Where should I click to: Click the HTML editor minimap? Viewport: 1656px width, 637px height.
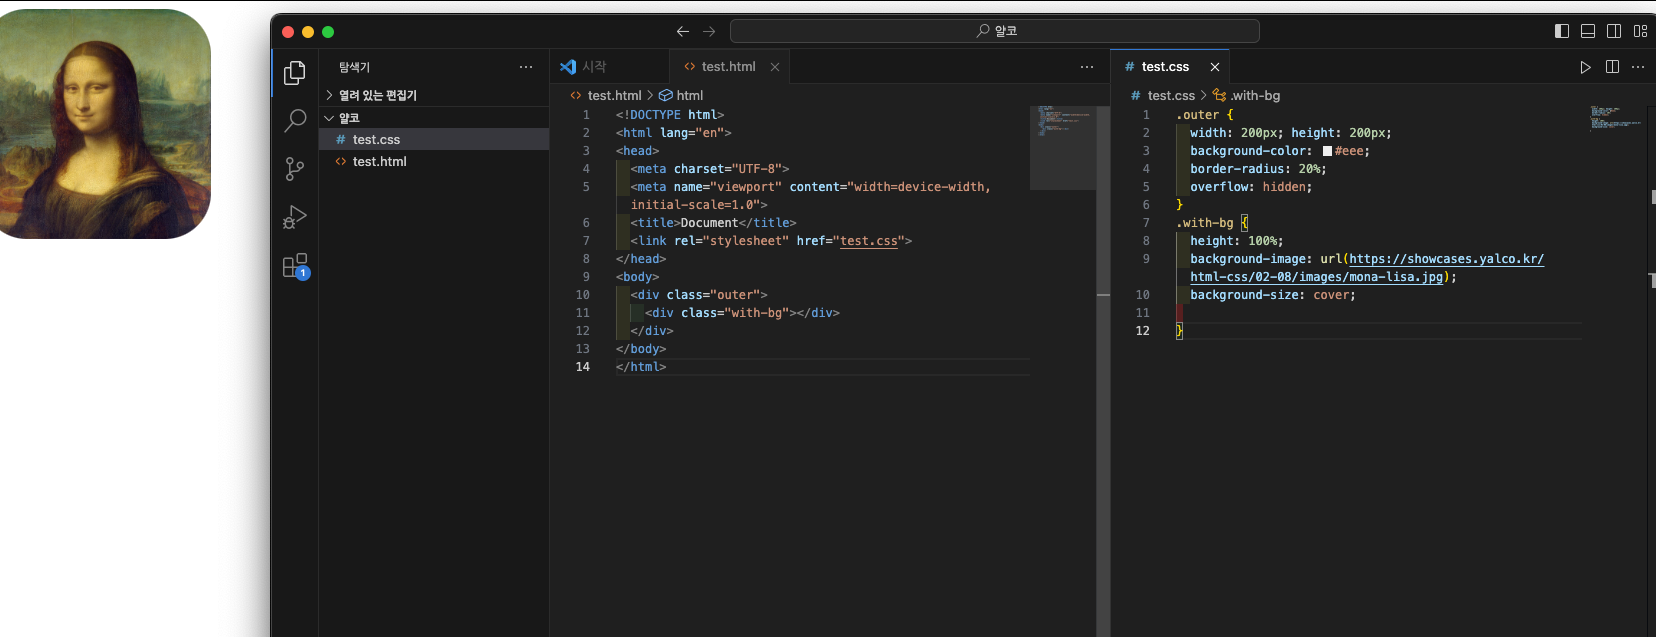click(x=1062, y=147)
